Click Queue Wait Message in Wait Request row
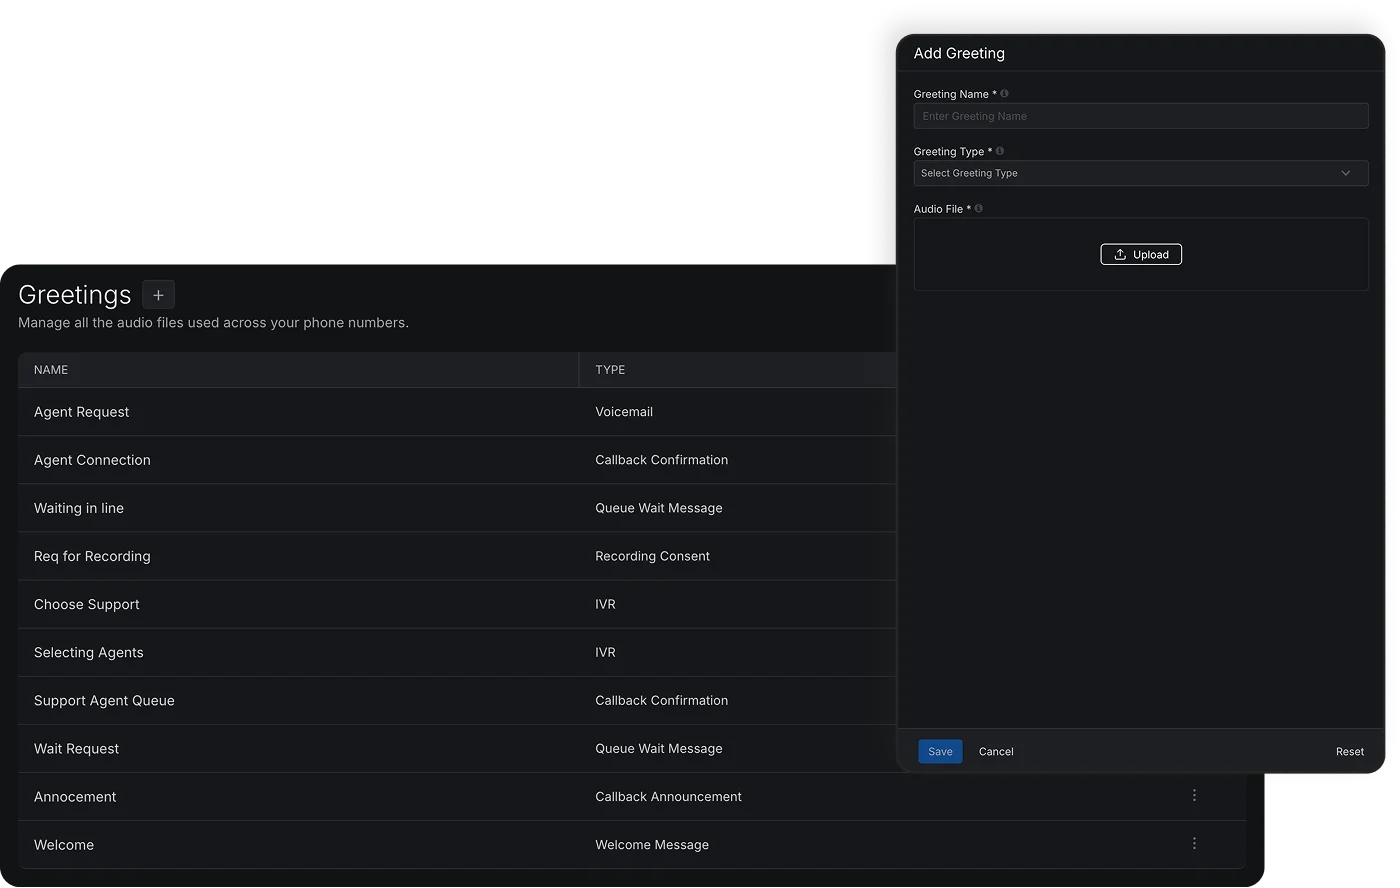 [658, 748]
